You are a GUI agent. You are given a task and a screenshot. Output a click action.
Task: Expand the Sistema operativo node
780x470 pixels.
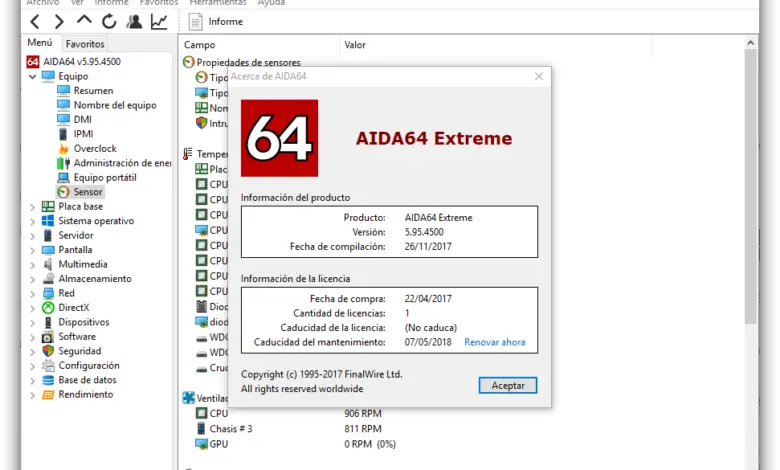click(x=32, y=221)
